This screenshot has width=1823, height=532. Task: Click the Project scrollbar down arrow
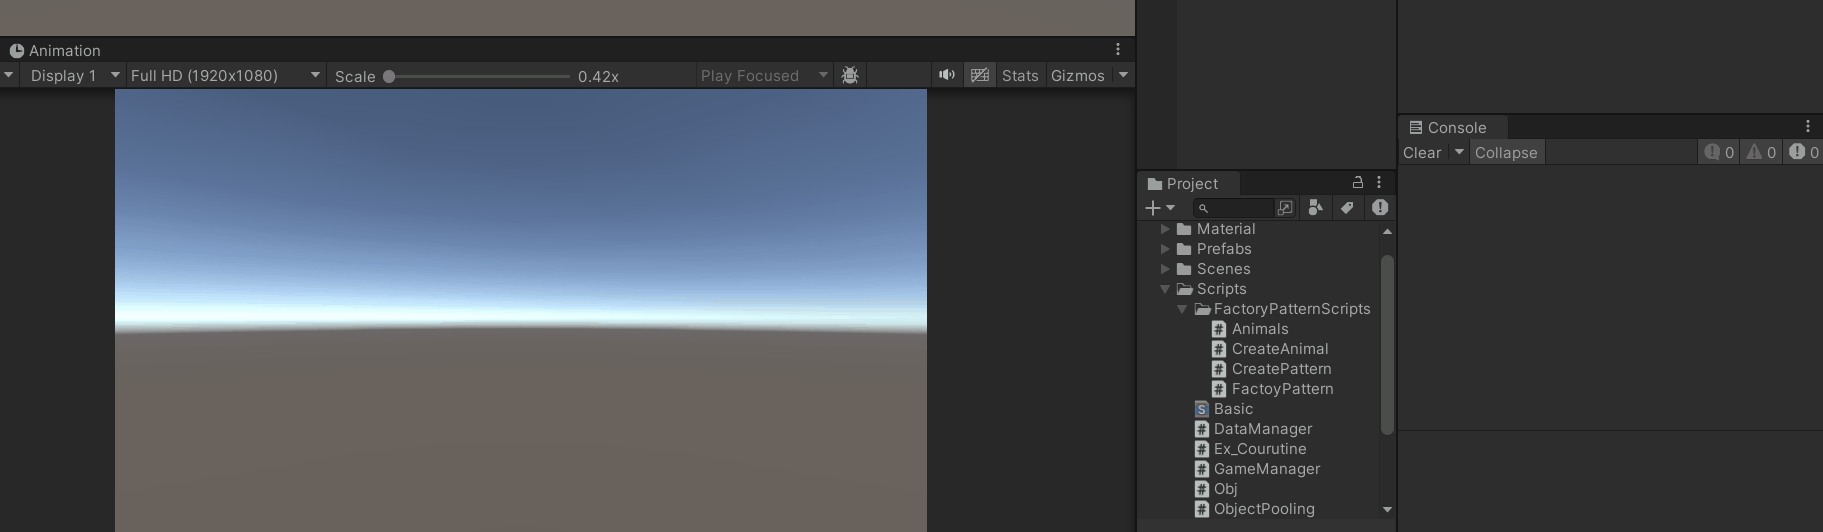1387,509
